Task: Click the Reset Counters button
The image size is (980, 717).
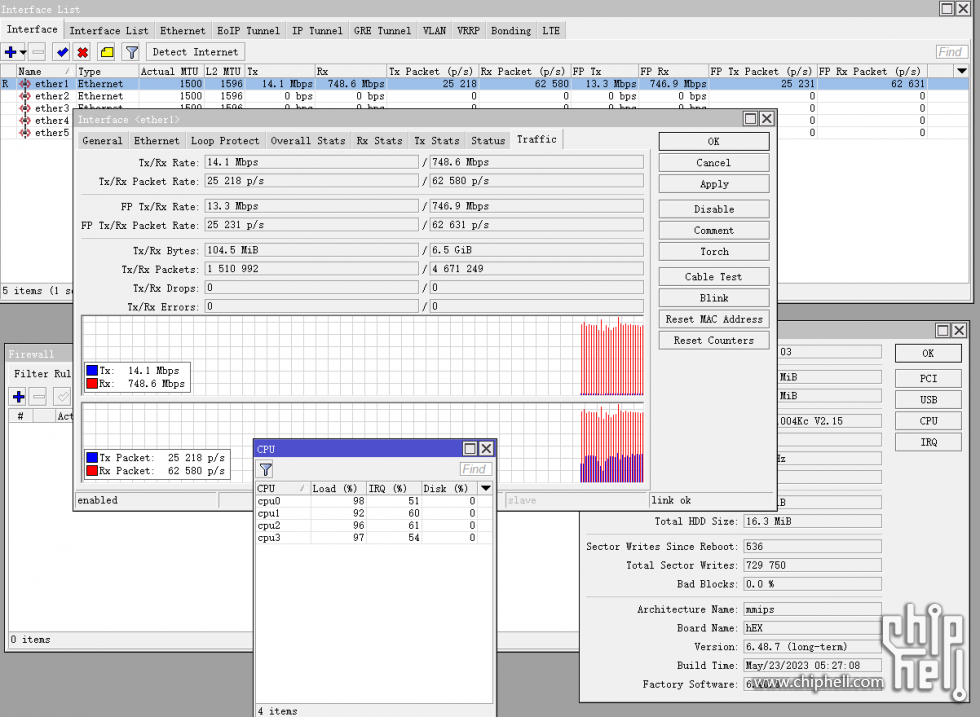Action: click(714, 340)
